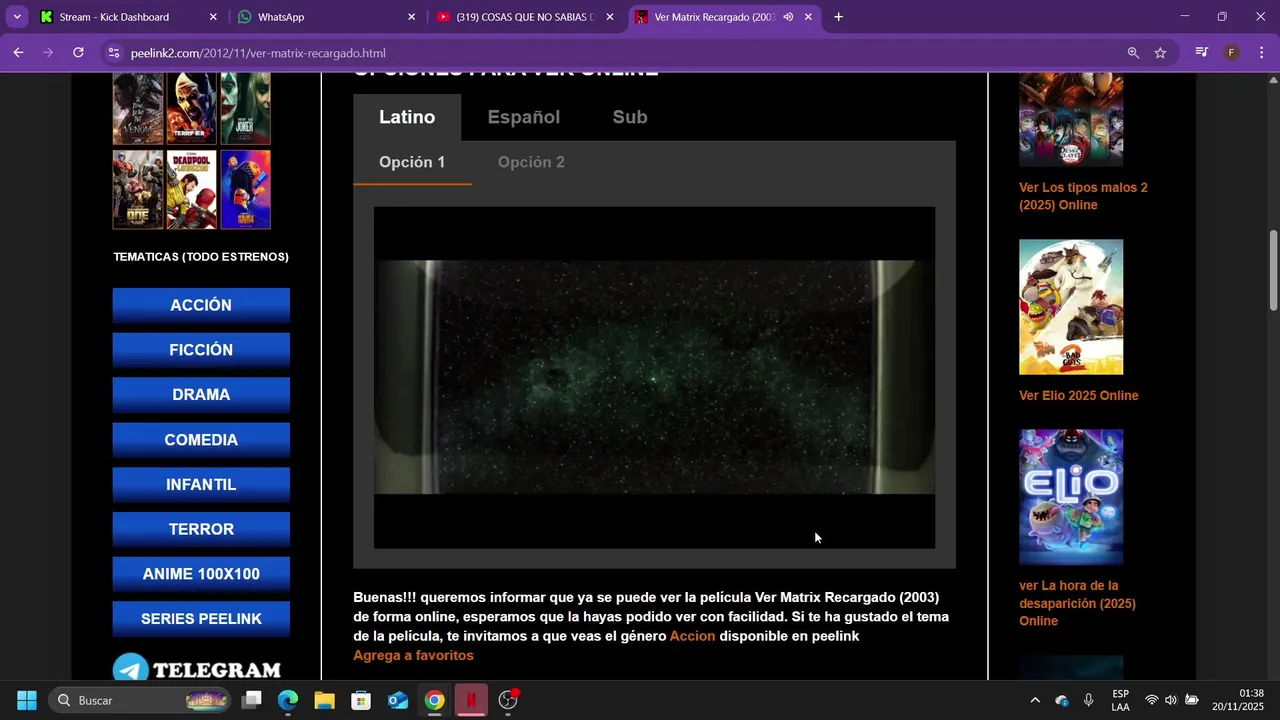Open the INFANTIL category button
Image resolution: width=1280 pixels, height=720 pixels.
(x=201, y=484)
